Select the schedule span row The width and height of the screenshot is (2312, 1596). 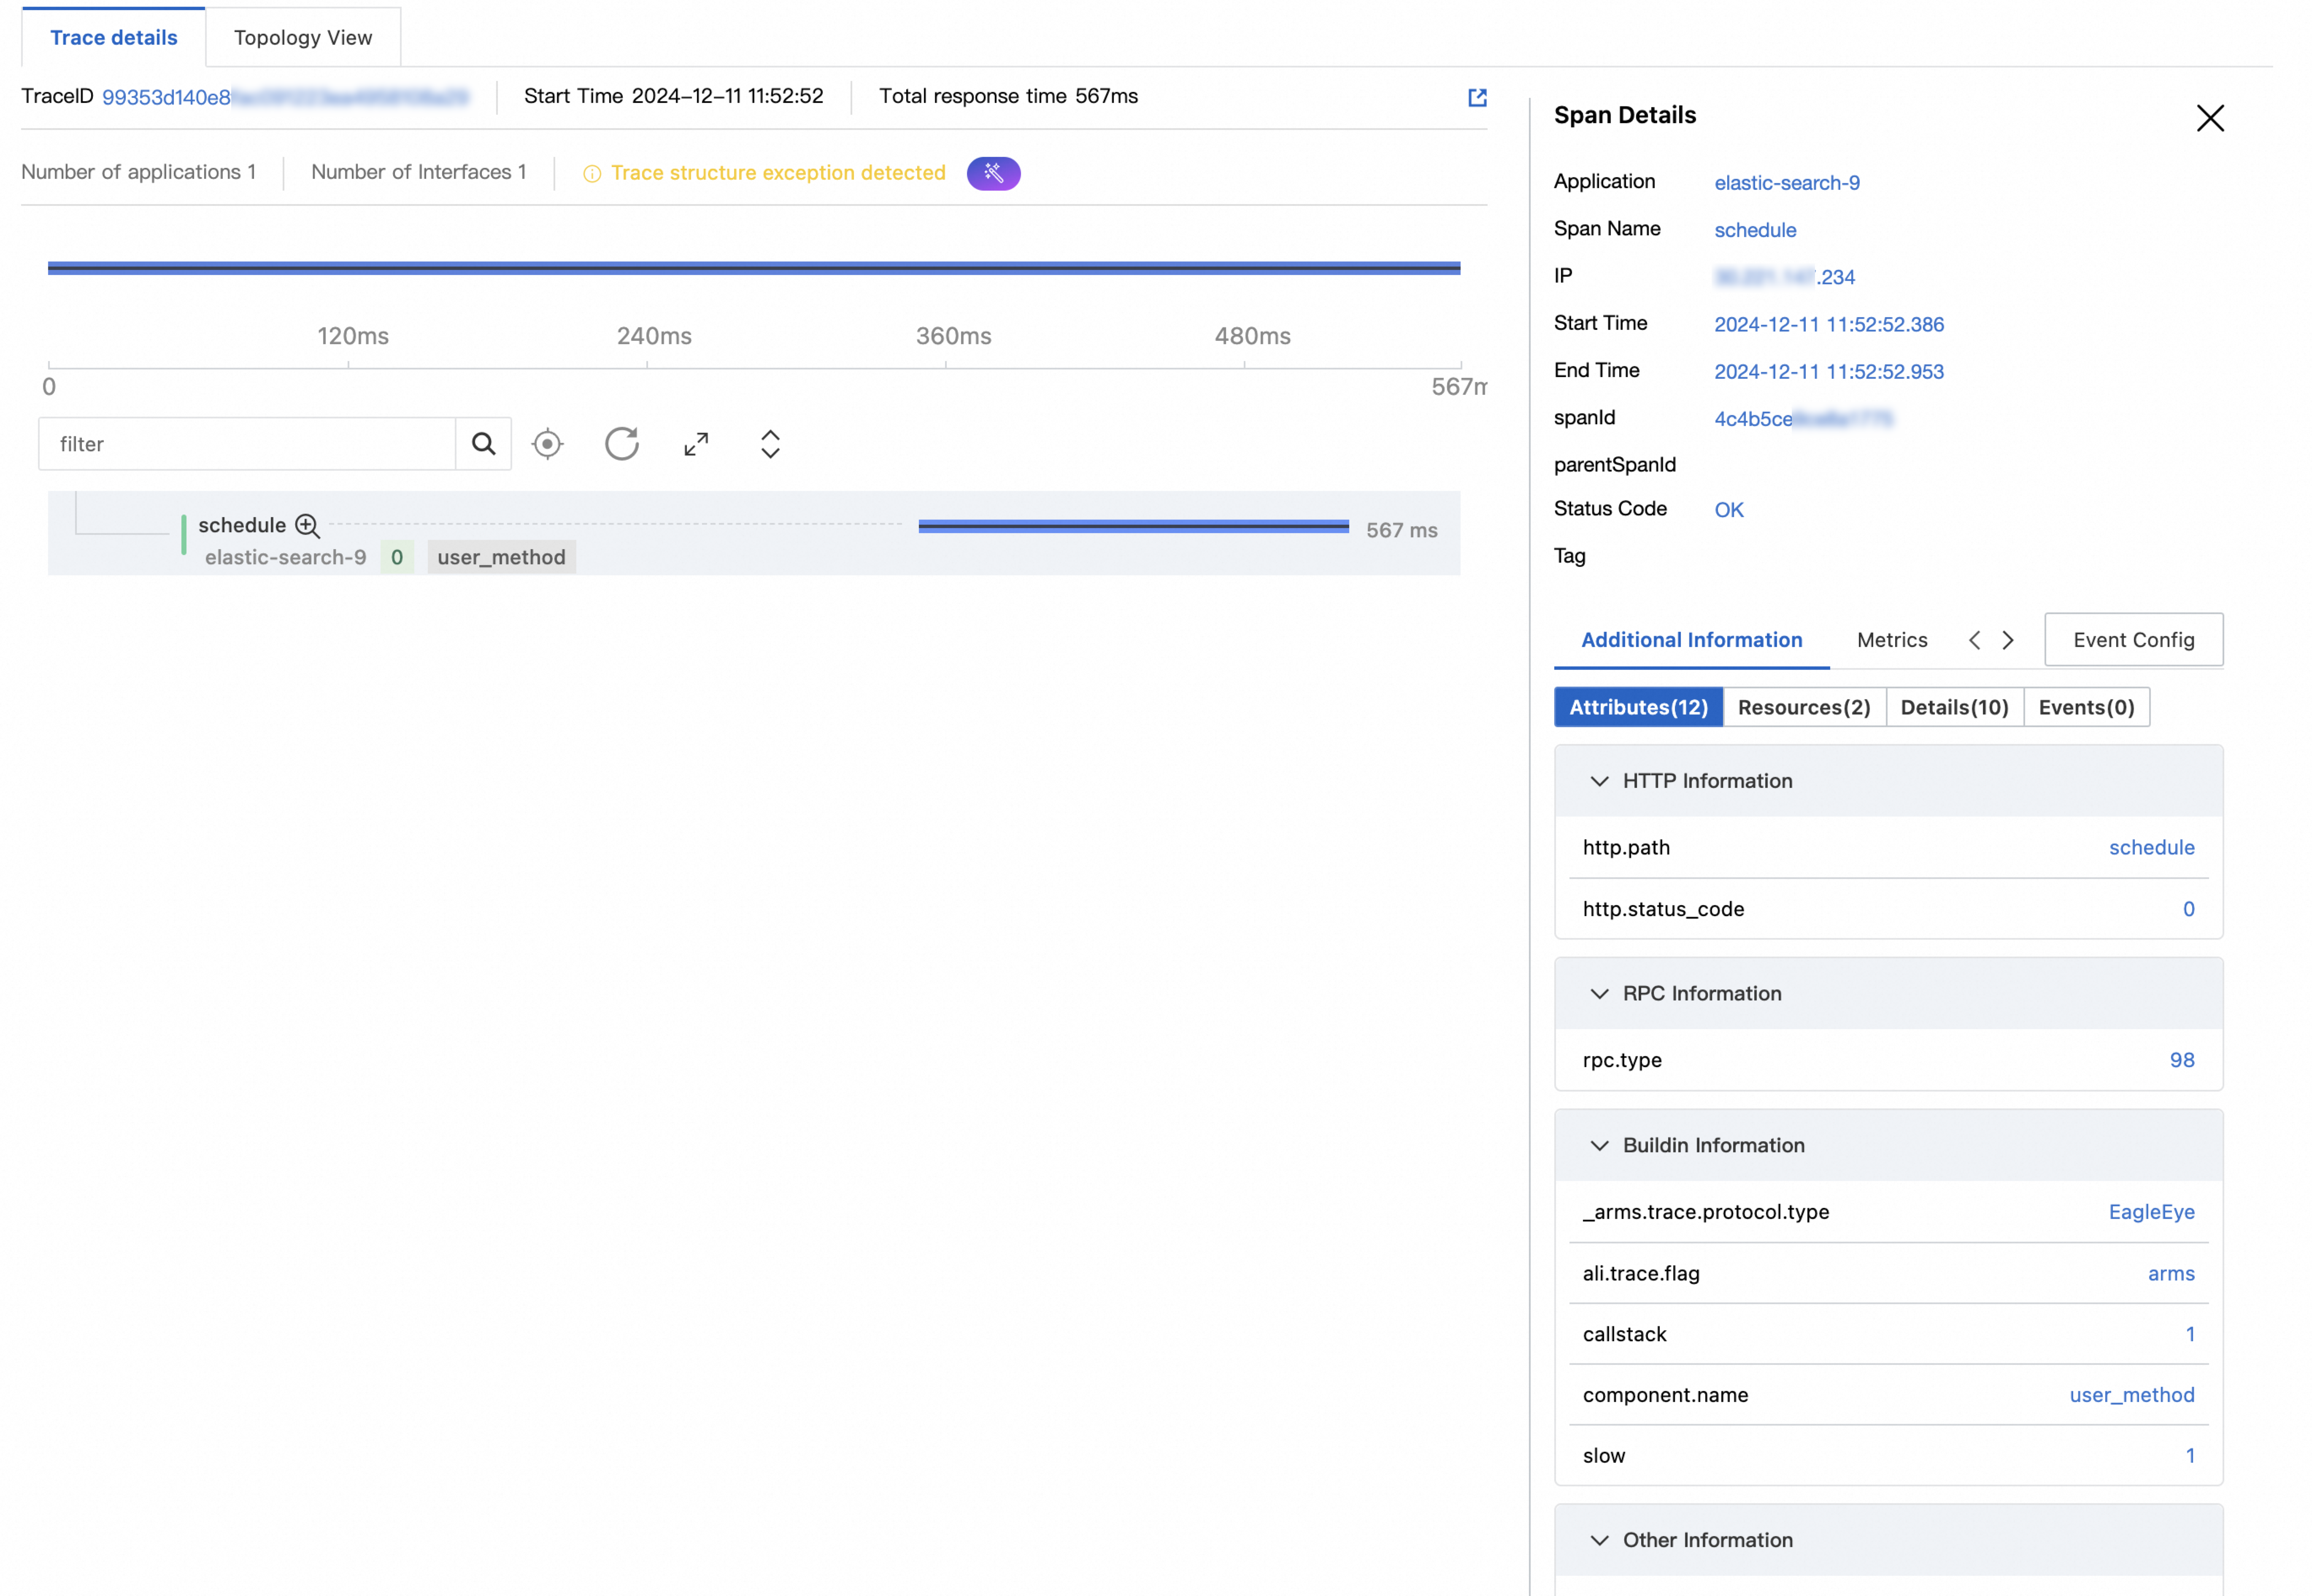[754, 533]
